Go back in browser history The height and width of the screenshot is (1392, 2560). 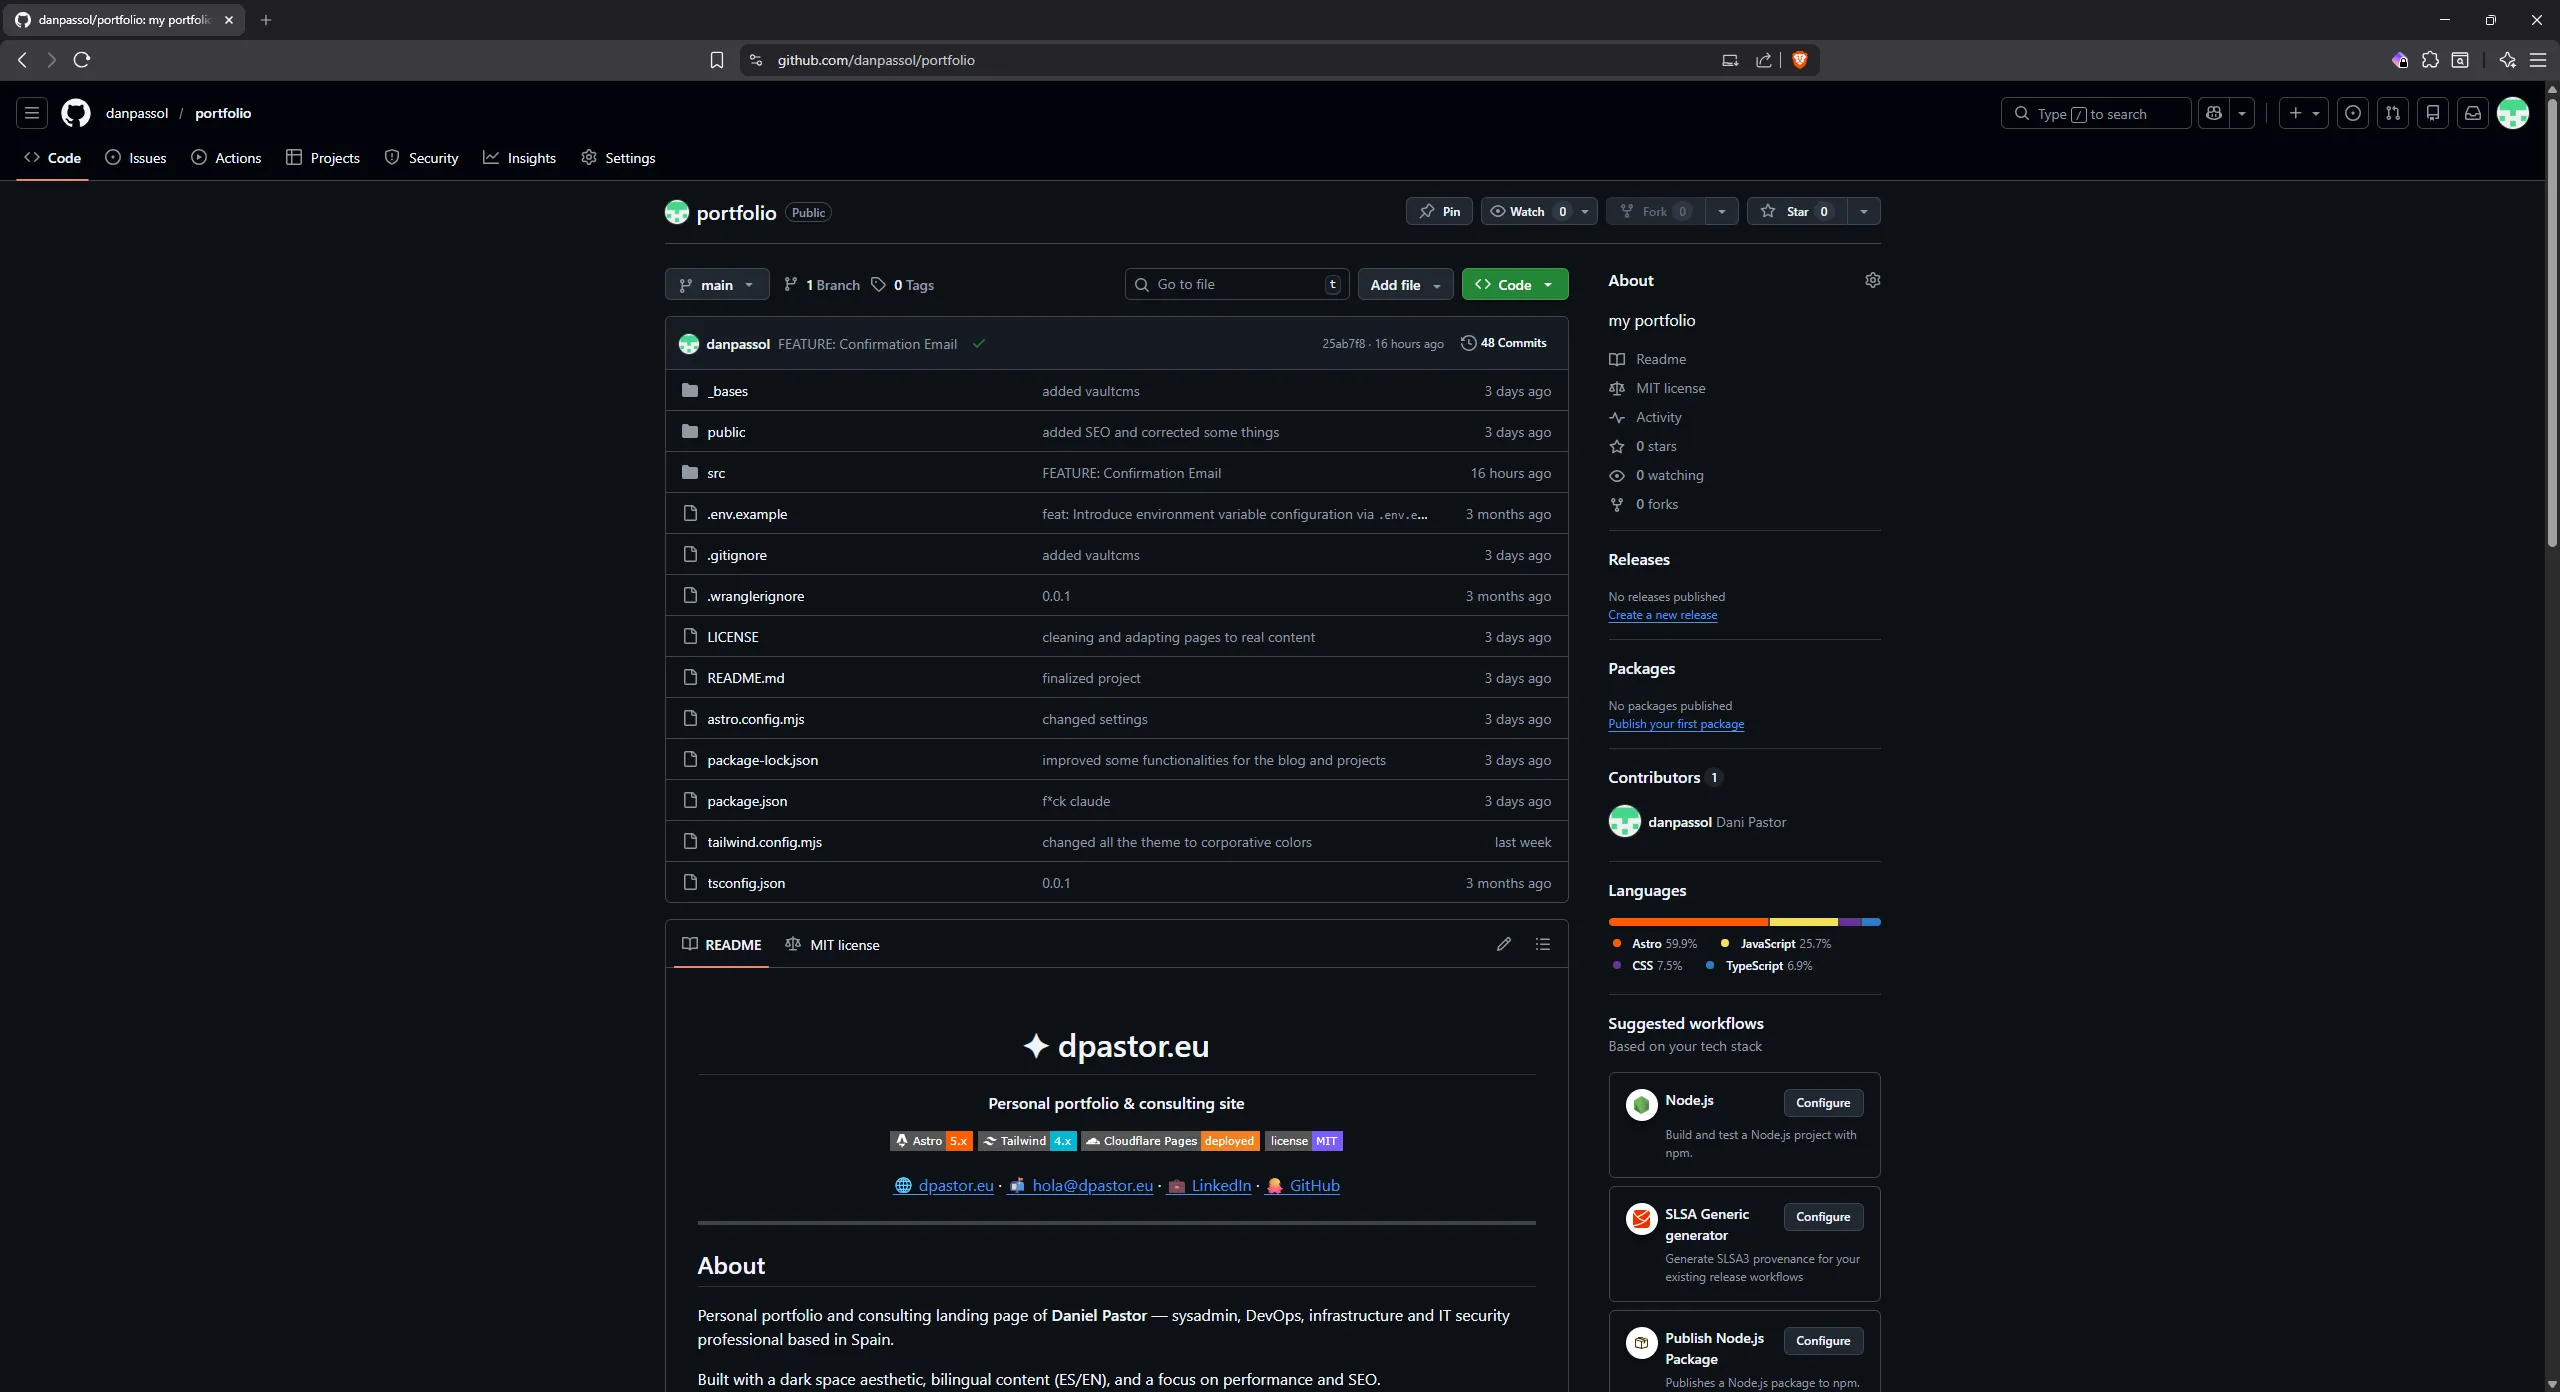[22, 60]
